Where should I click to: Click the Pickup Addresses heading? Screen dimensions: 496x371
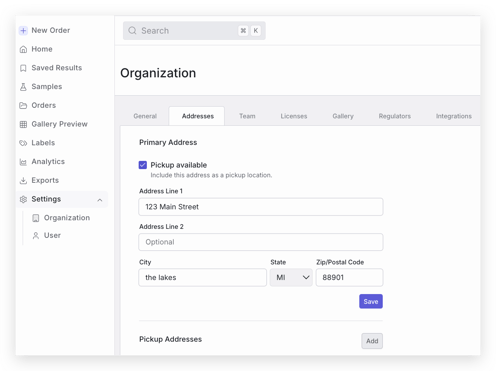tap(170, 339)
